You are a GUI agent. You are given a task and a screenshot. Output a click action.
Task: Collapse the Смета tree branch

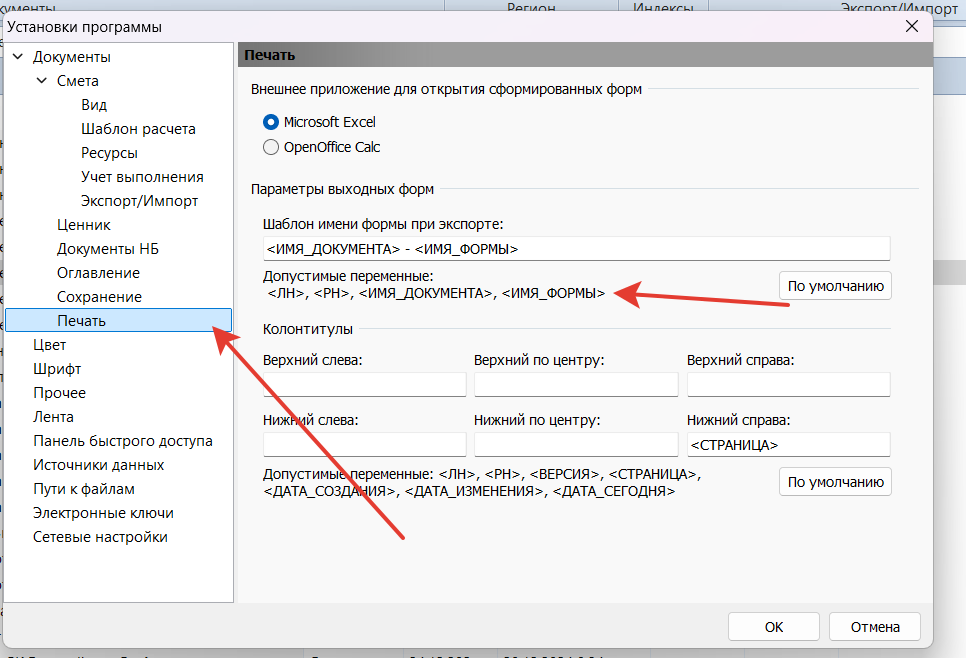pyautogui.click(x=42, y=81)
